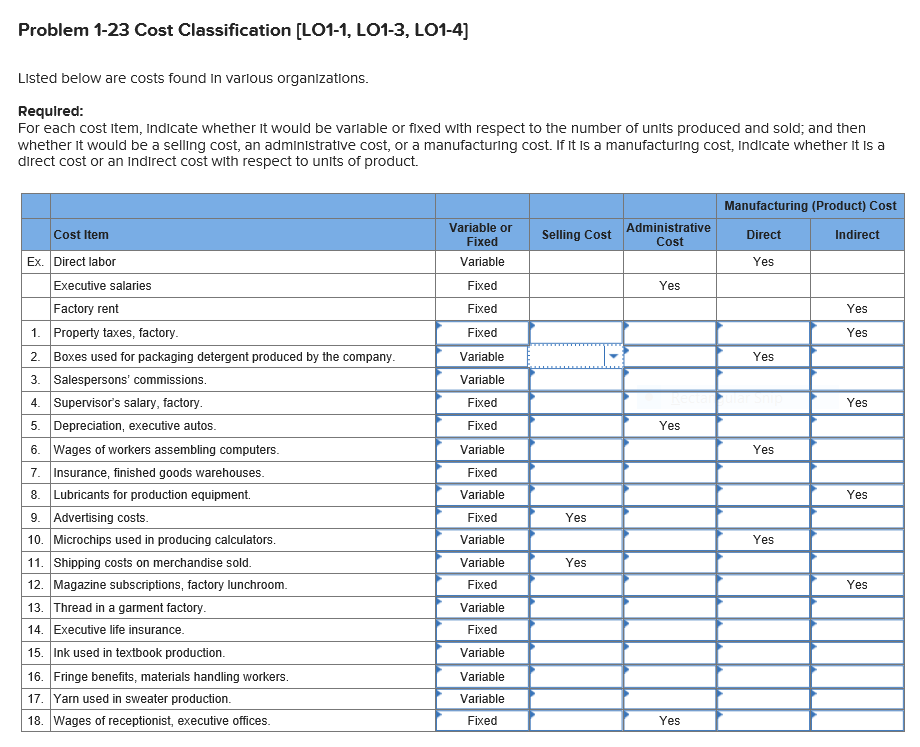Open the Administrative Cost dropdown for Depreciation, executive autos

(668, 425)
